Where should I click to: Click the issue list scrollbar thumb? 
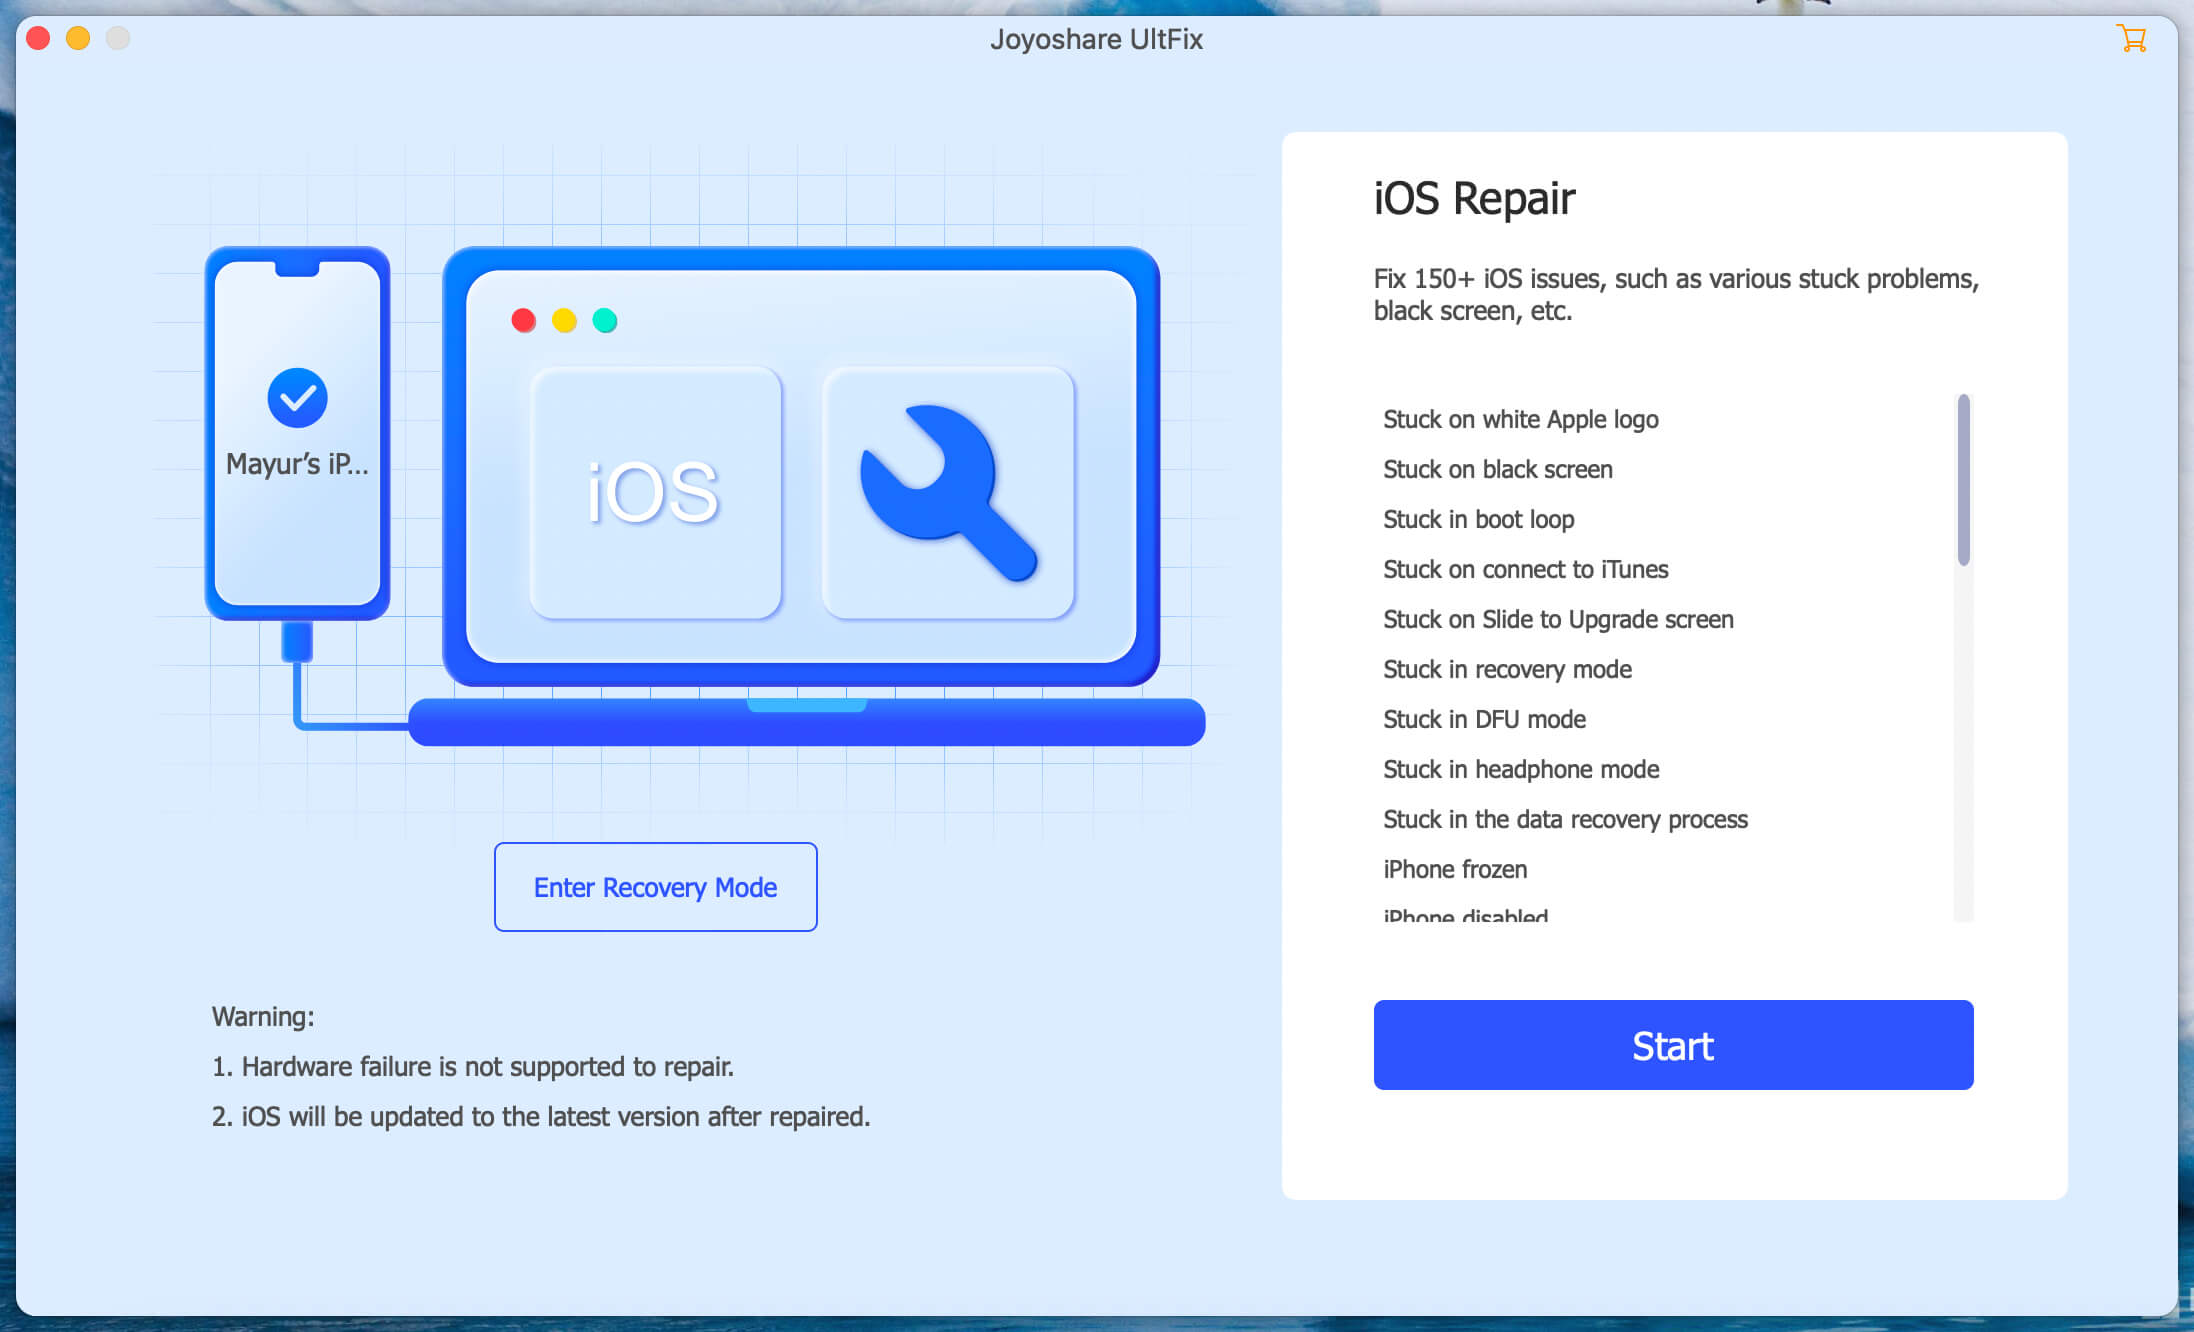click(1963, 480)
